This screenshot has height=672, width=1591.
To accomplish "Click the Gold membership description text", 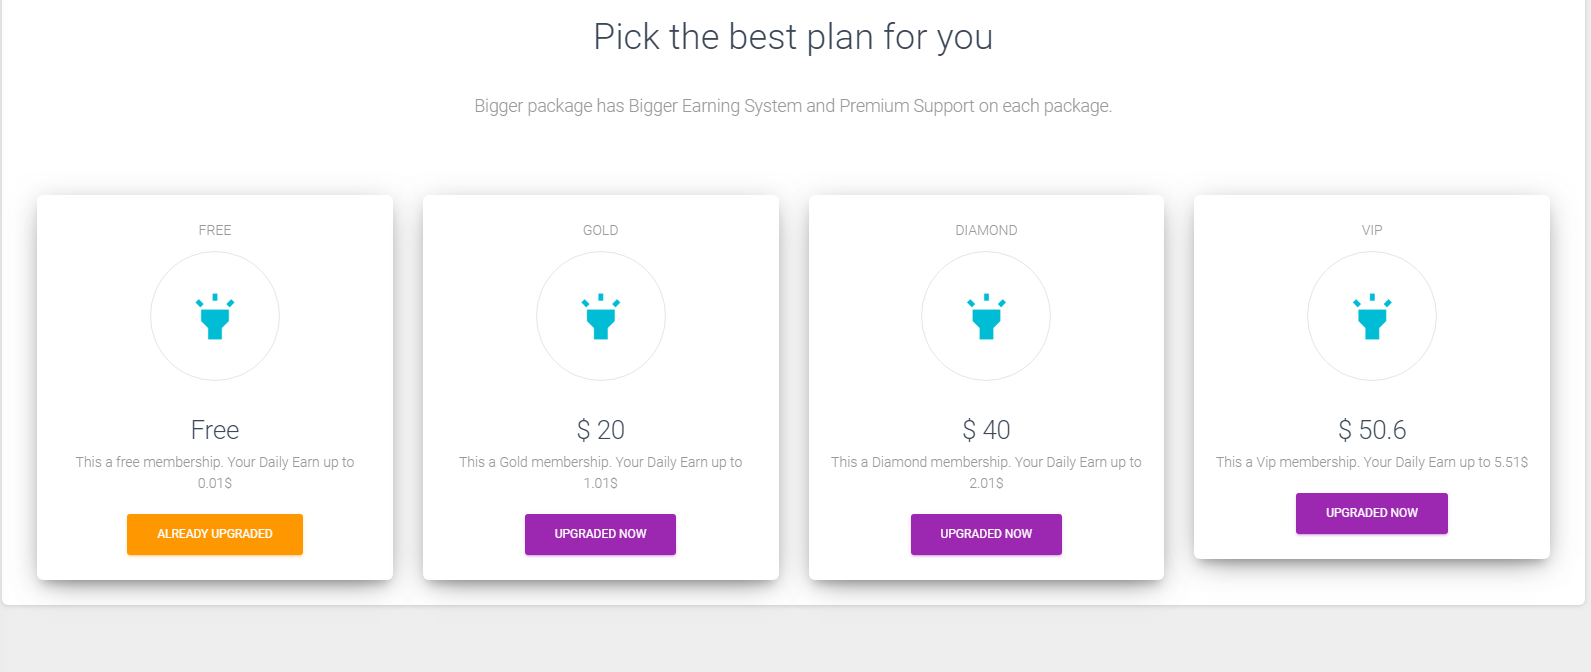I will (601, 472).
